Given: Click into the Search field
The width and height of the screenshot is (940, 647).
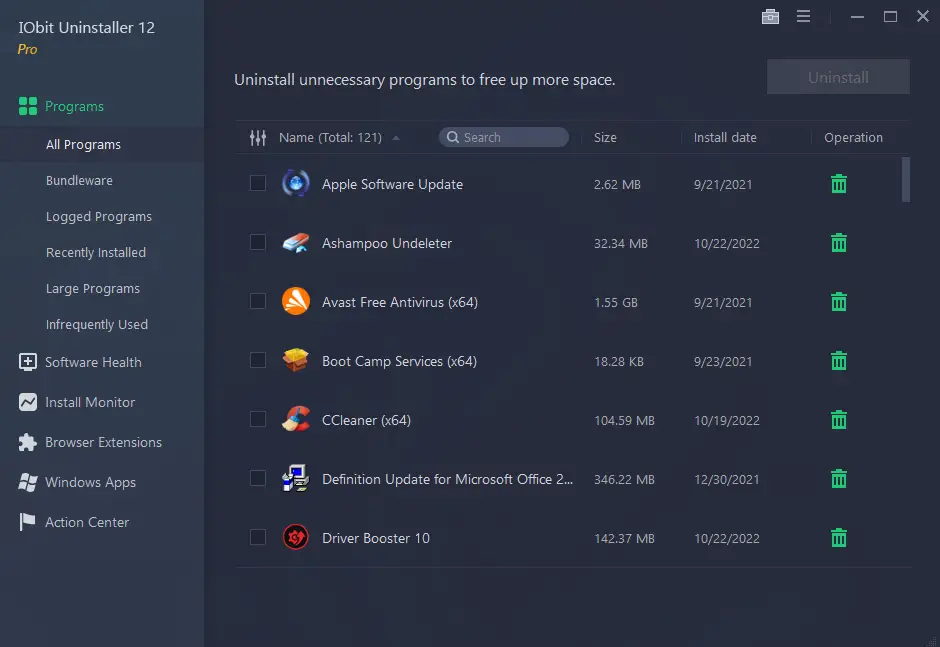Looking at the screenshot, I should 504,137.
